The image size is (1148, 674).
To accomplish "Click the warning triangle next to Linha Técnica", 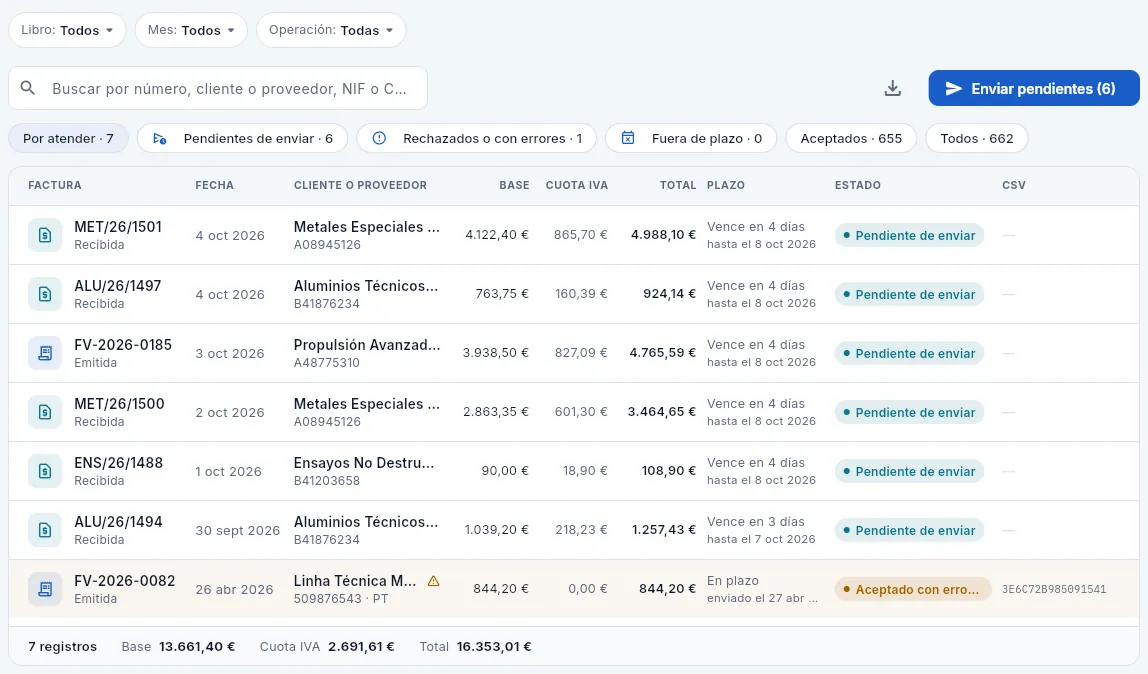I will point(433,581).
